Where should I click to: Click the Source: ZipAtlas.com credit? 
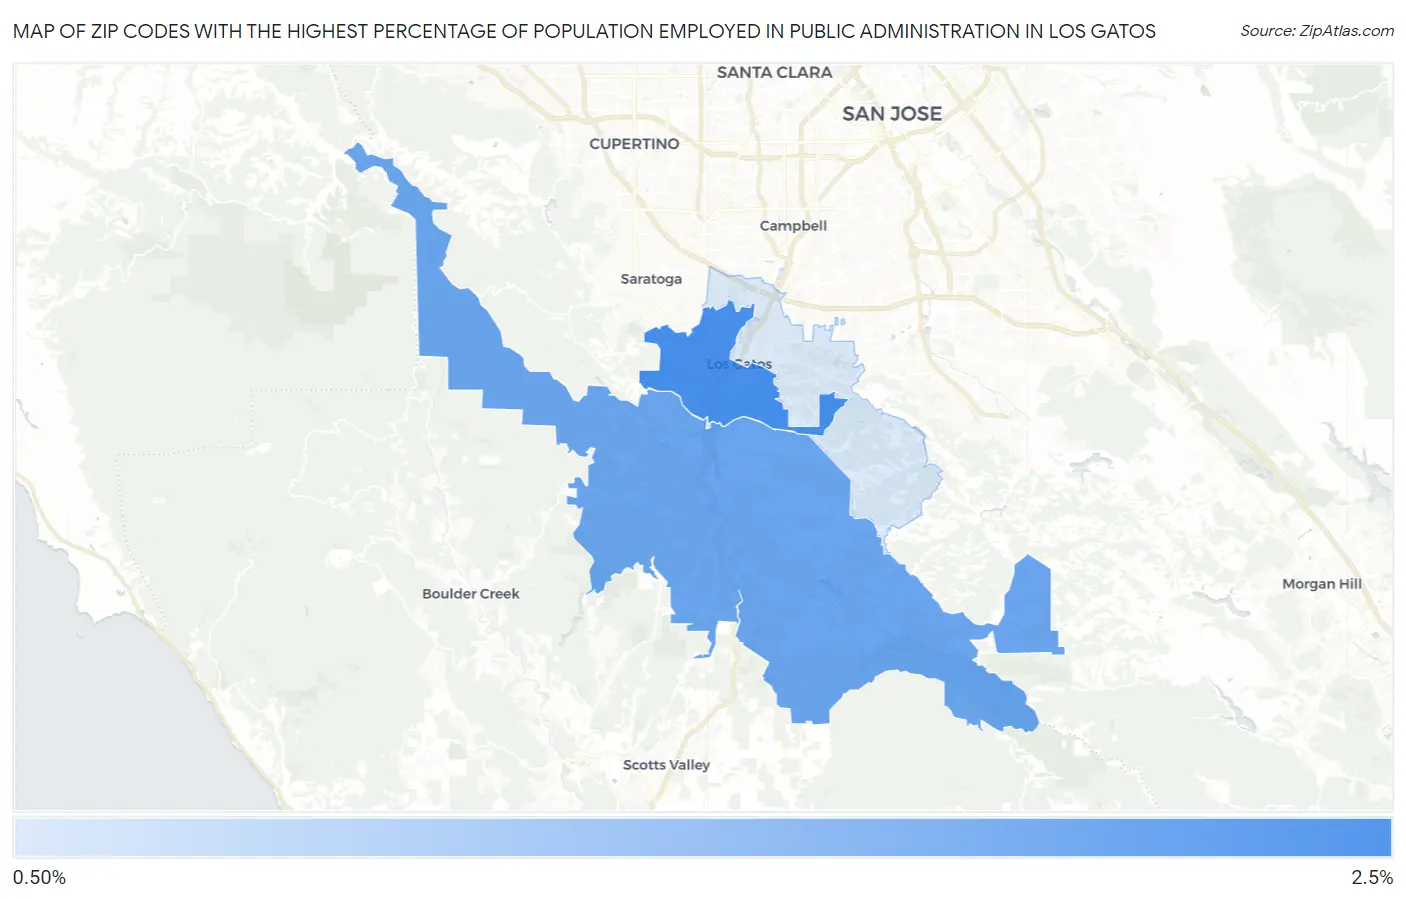1317,31
